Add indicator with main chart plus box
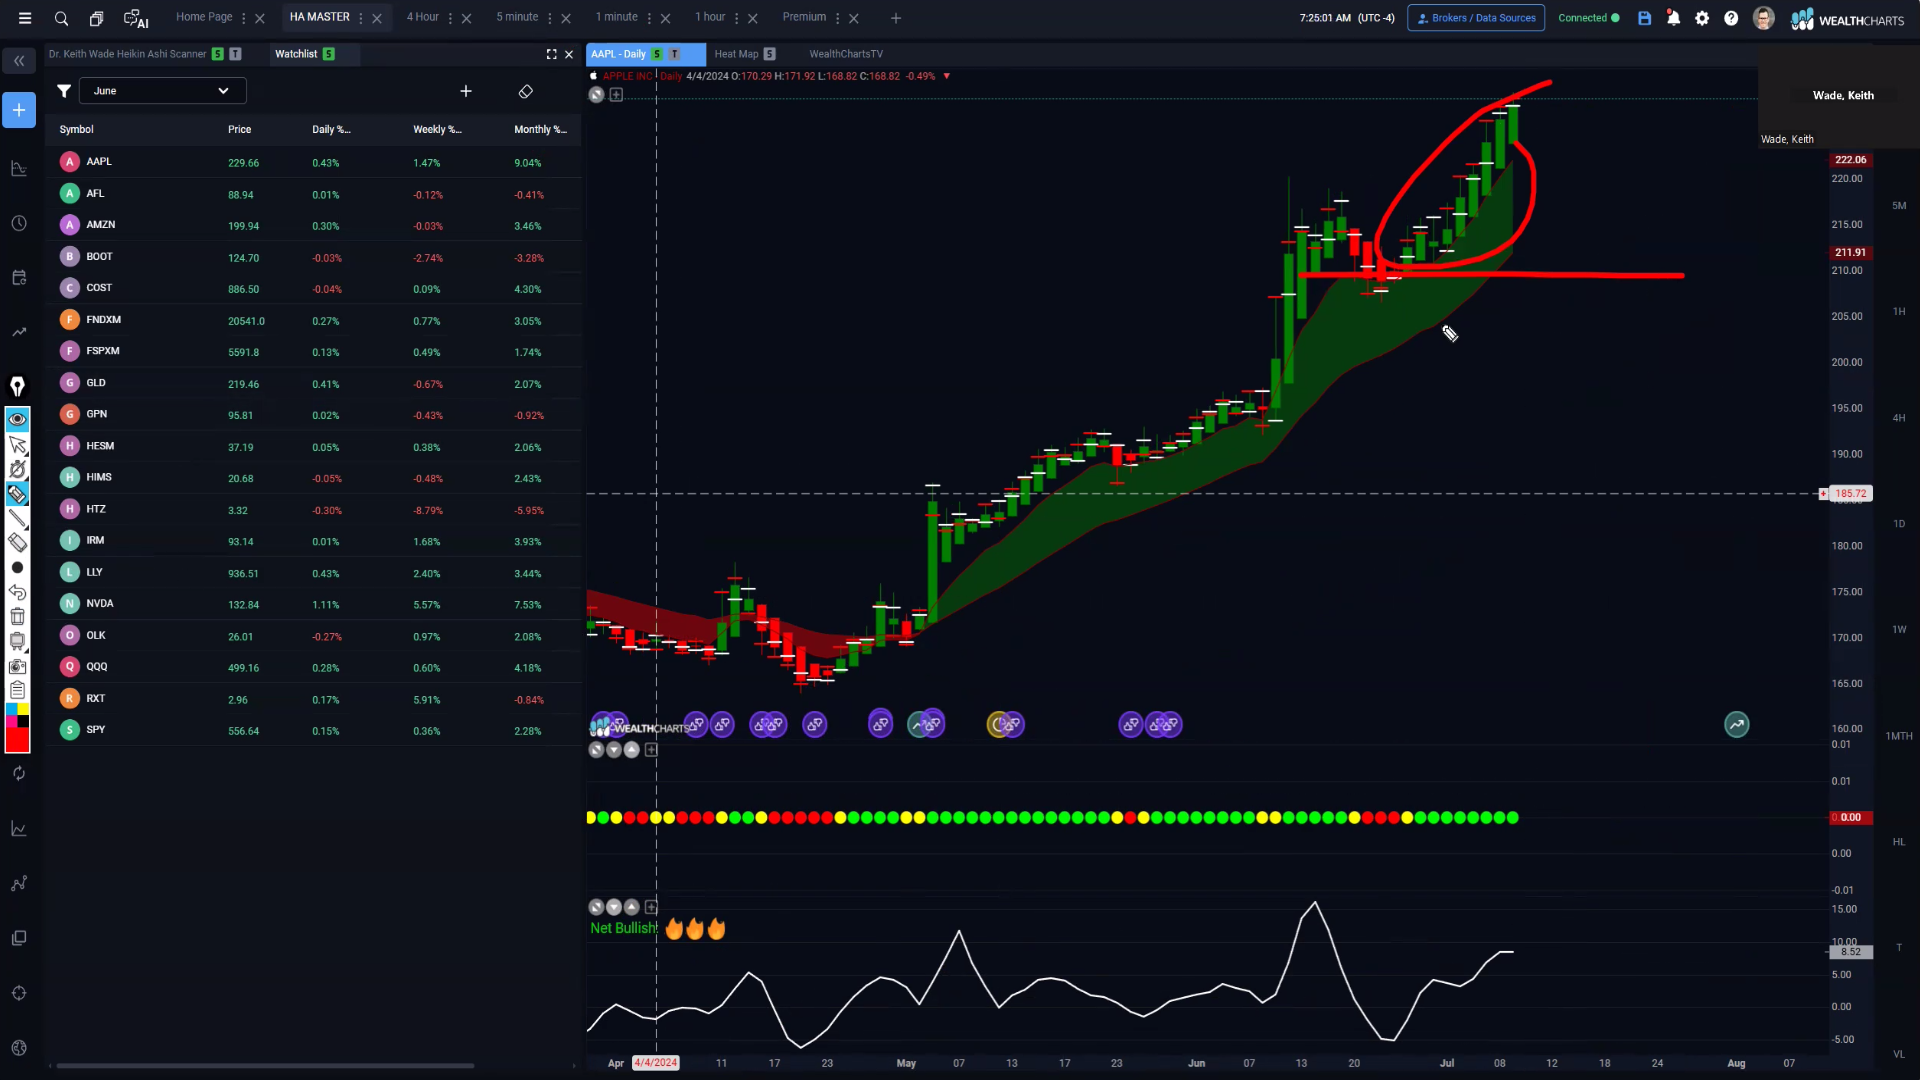The width and height of the screenshot is (1920, 1080). pos(616,95)
